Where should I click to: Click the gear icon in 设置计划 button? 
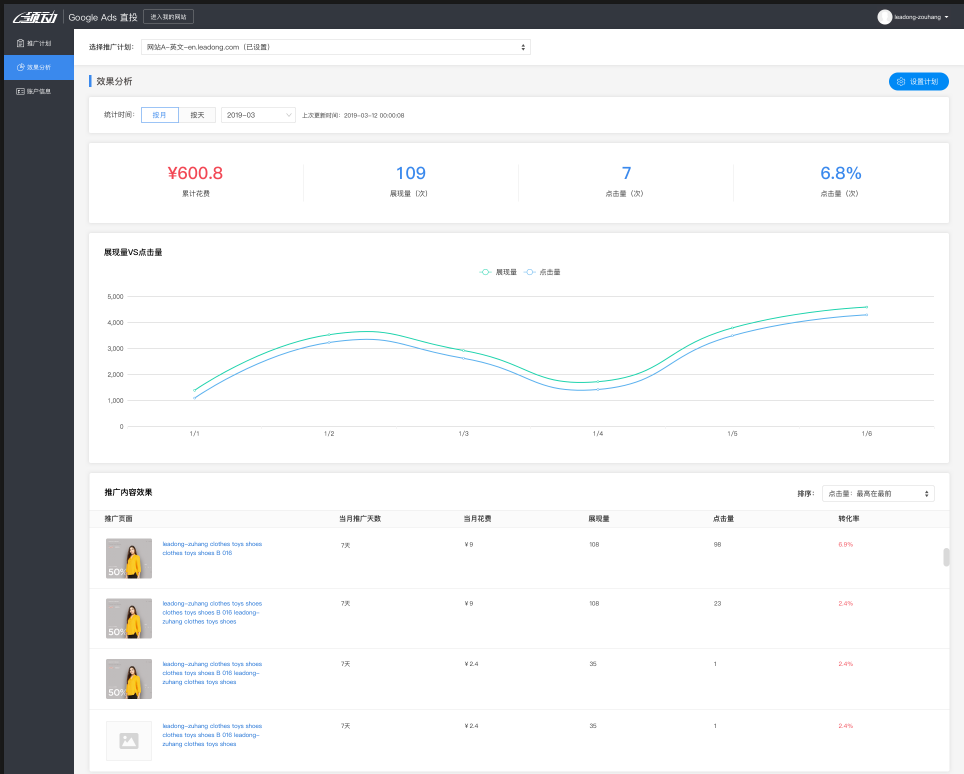click(x=901, y=82)
